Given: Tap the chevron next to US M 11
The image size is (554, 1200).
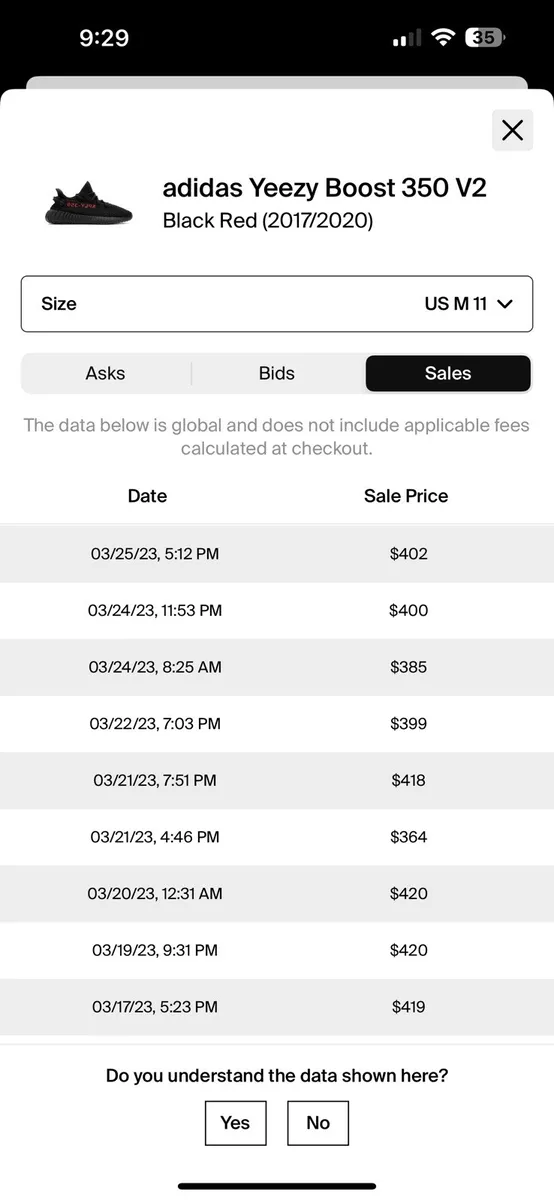Looking at the screenshot, I should click(x=504, y=304).
